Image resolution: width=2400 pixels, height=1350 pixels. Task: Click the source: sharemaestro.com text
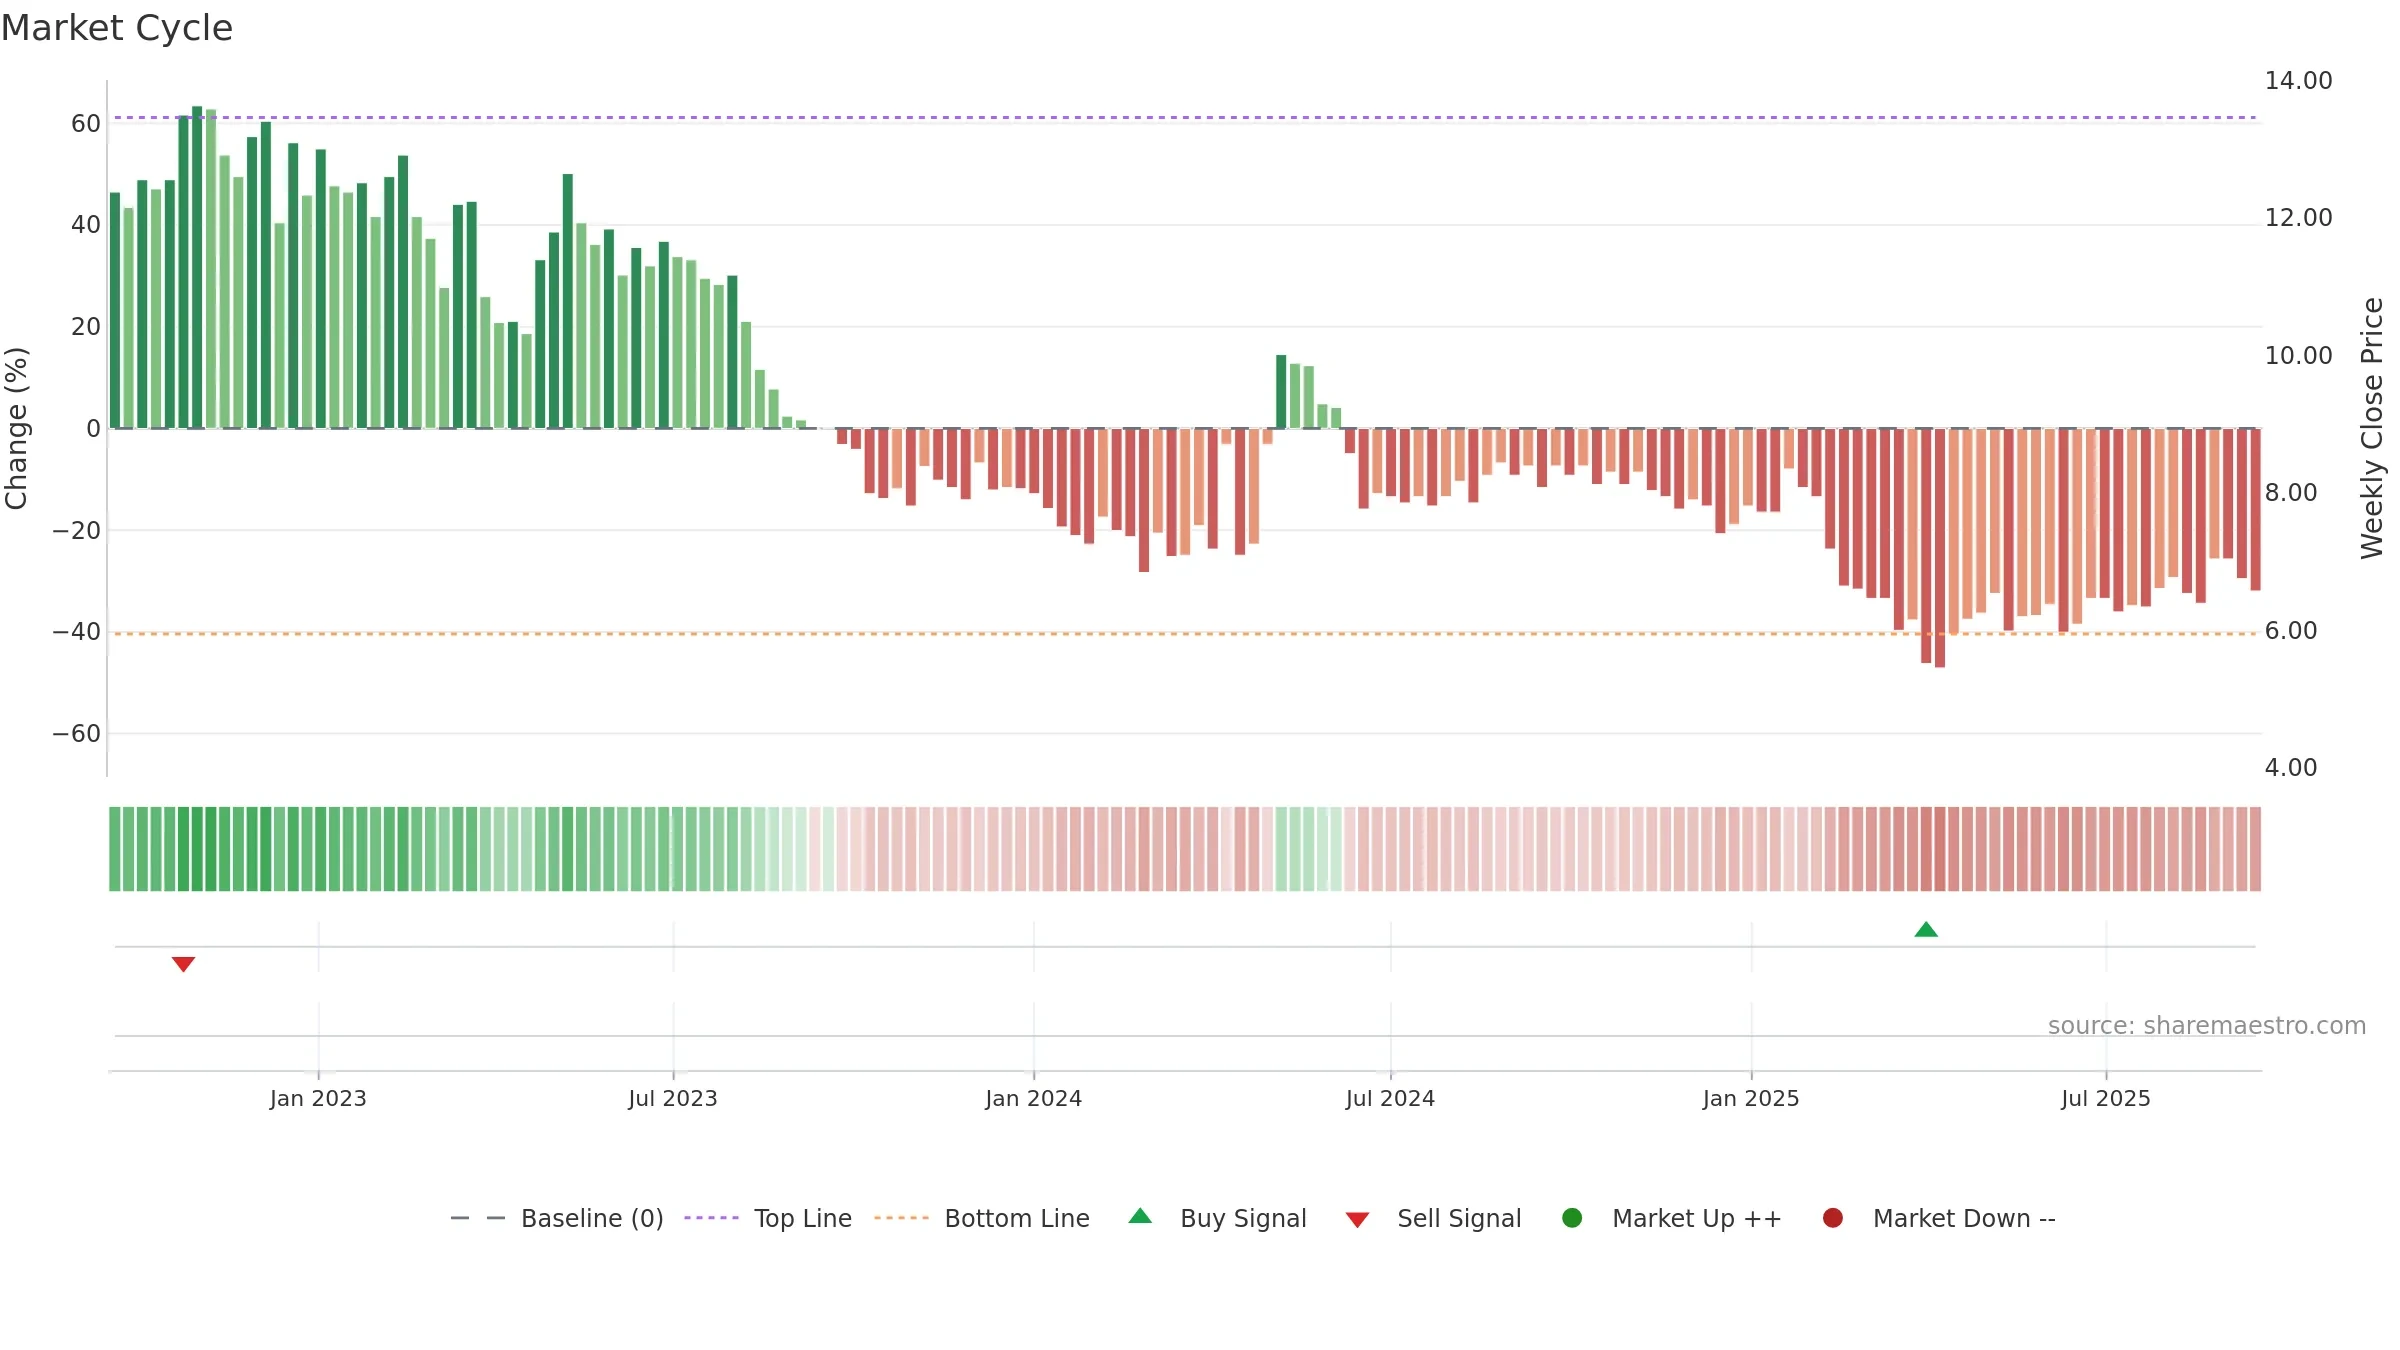point(2207,1026)
